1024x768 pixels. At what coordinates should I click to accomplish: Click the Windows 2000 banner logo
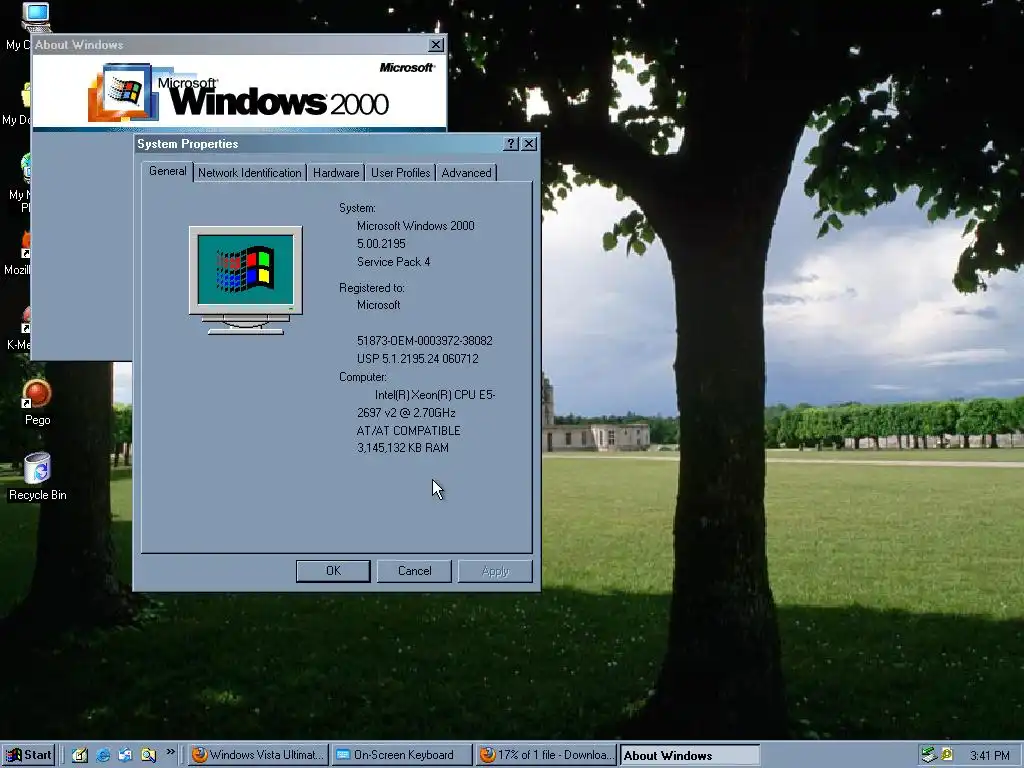click(238, 93)
